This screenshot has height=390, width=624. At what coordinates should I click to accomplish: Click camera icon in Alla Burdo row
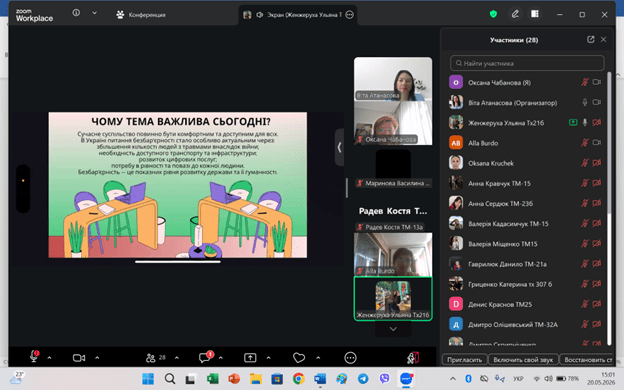[597, 142]
